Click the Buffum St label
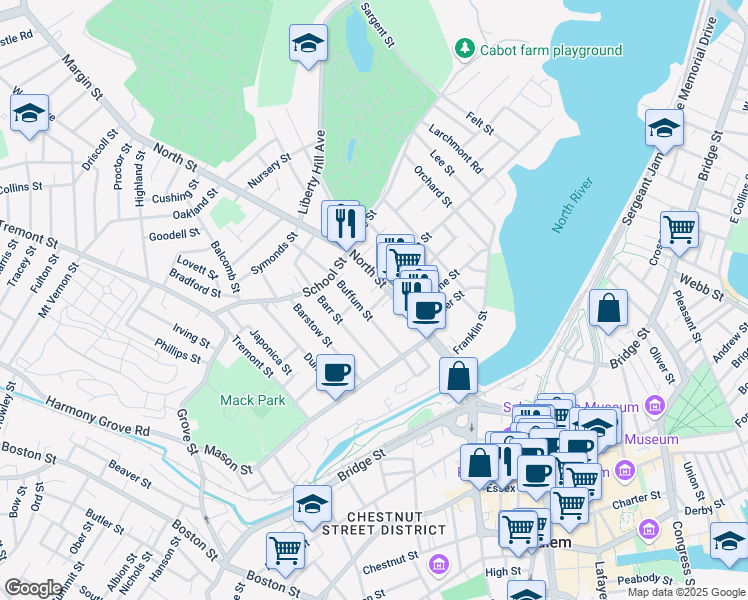 tap(354, 300)
